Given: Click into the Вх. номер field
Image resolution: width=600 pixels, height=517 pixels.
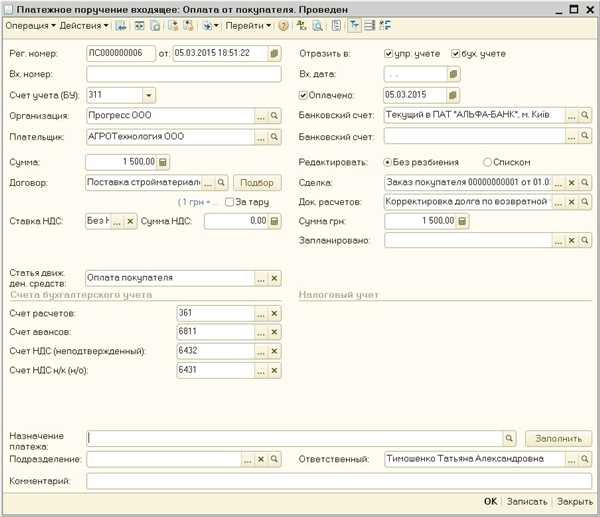Looking at the screenshot, I should (x=184, y=74).
